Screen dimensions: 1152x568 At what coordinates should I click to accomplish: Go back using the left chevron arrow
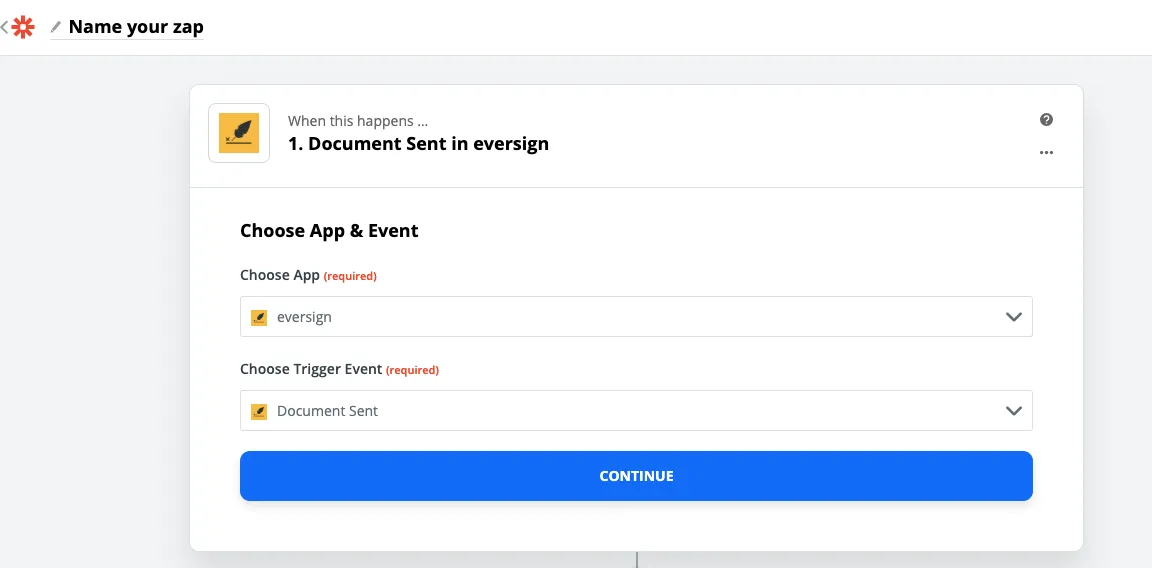4,28
